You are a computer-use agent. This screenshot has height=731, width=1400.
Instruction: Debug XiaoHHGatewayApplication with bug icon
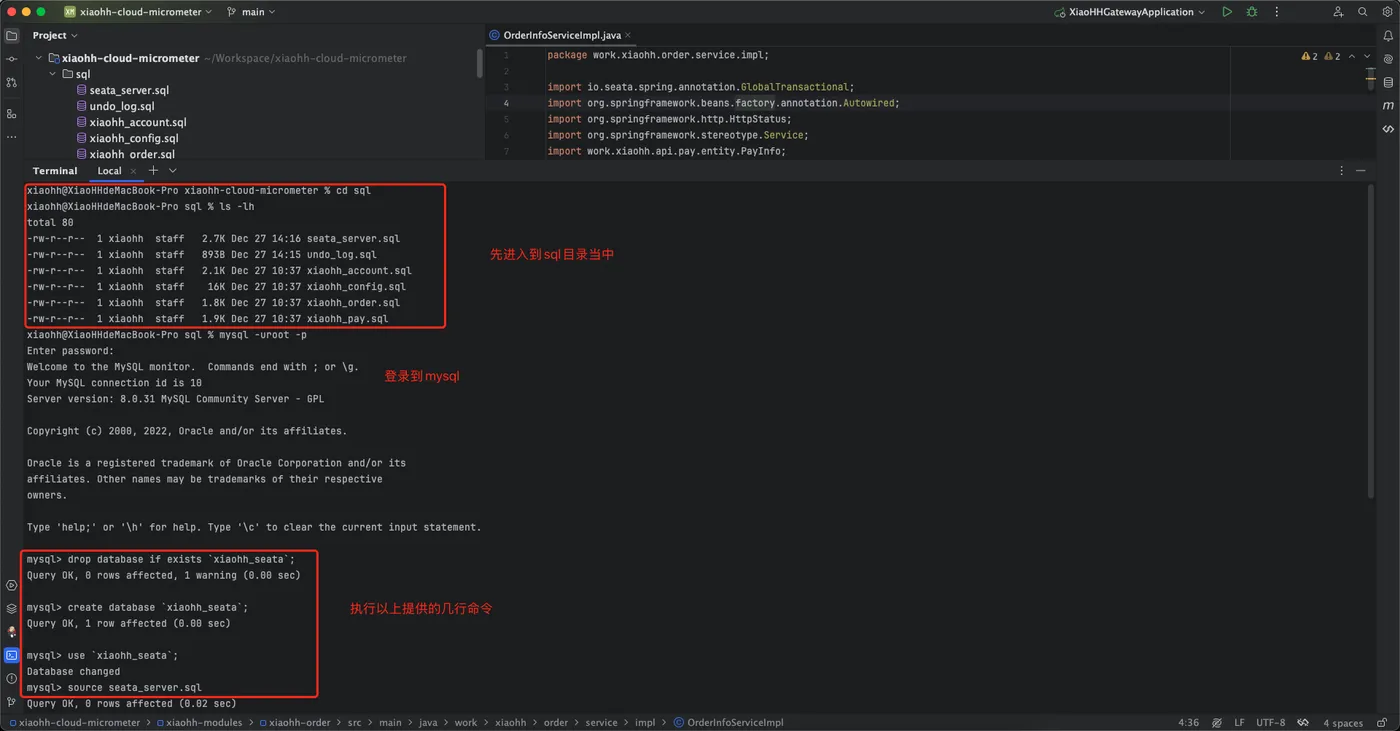pos(1252,12)
